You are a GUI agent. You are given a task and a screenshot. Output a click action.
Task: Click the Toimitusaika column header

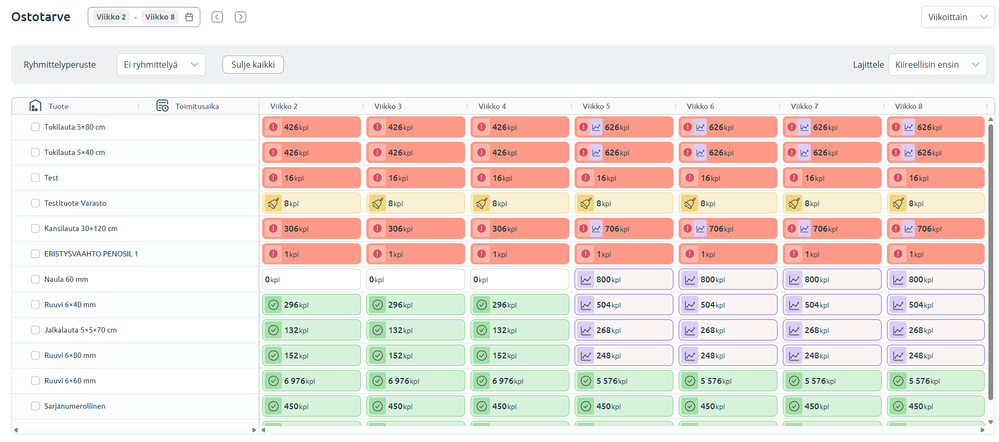(x=198, y=106)
